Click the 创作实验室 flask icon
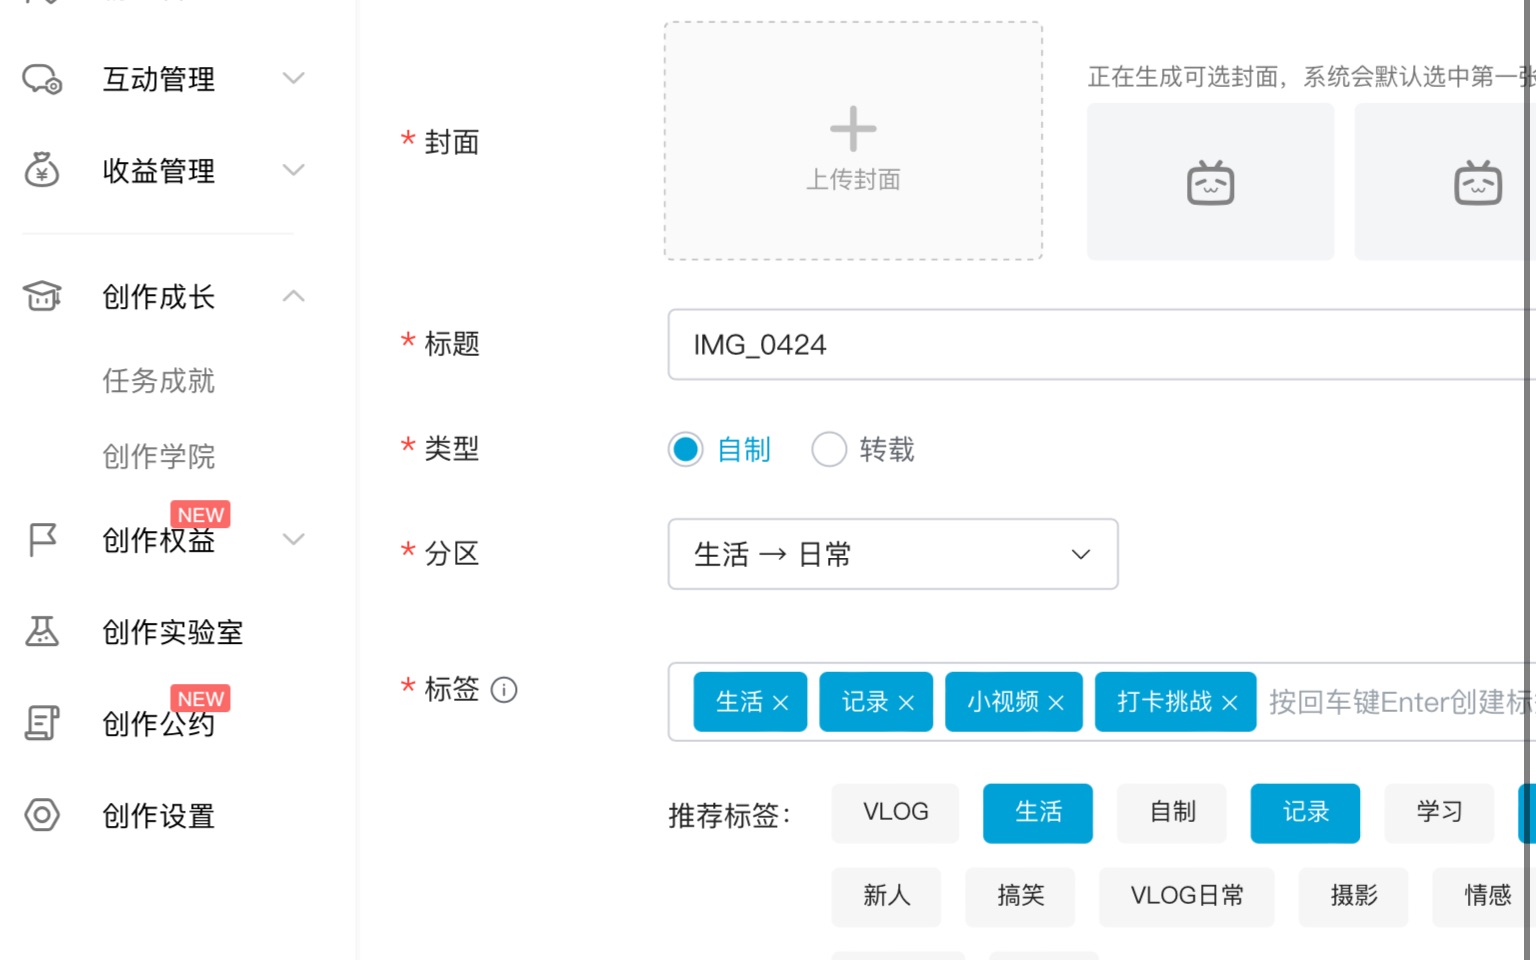Image resolution: width=1536 pixels, height=960 pixels. 42,631
